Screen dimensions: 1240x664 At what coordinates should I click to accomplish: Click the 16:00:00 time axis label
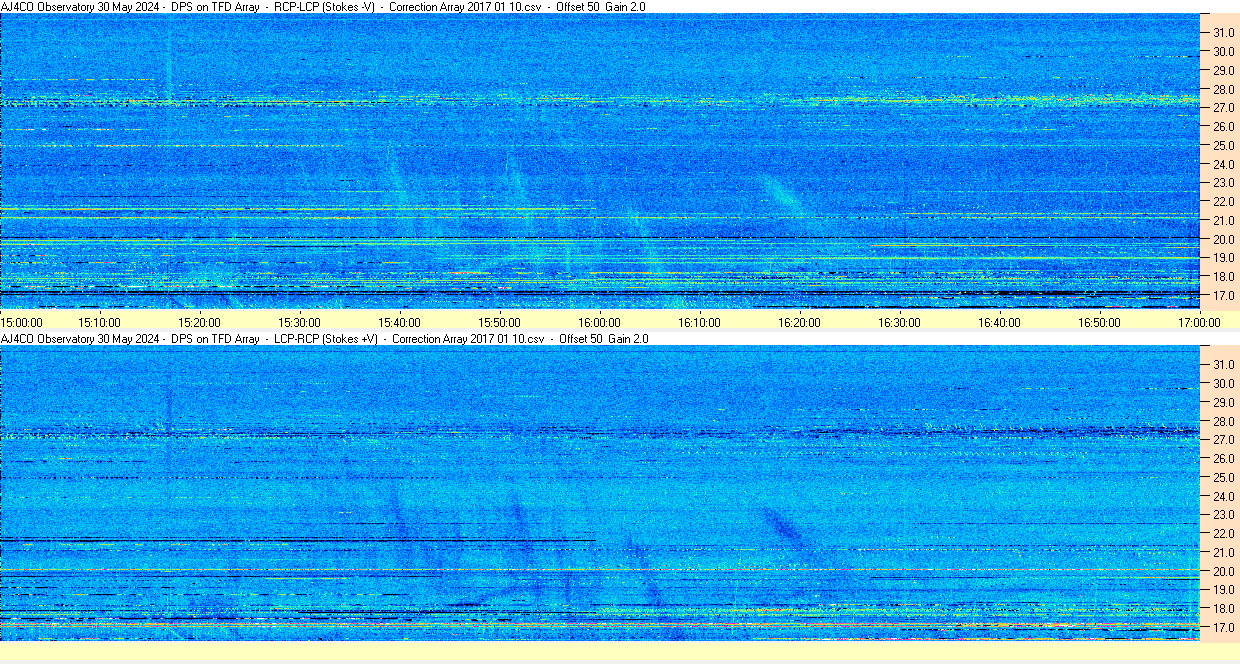click(x=599, y=322)
